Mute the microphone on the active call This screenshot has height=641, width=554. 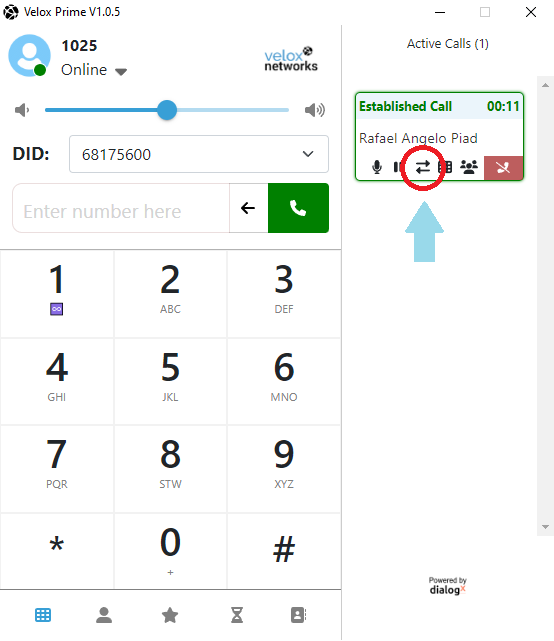click(x=377, y=167)
